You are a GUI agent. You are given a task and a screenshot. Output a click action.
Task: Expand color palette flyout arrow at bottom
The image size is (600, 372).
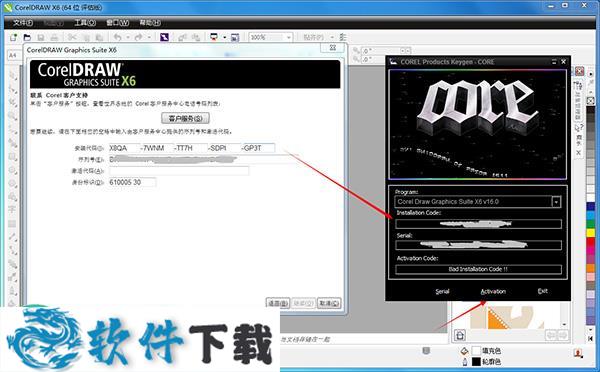click(590, 339)
